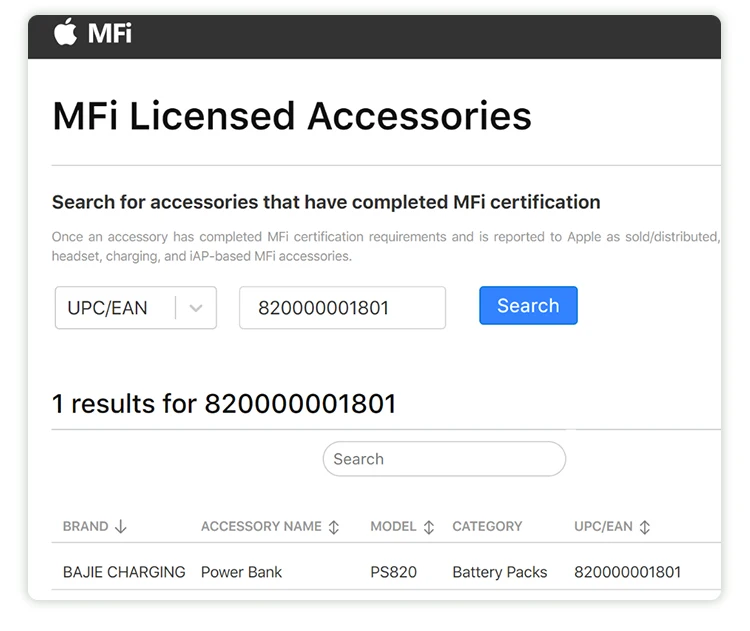The height and width of the screenshot is (631, 750).
Task: Click the BRAND column sort arrow
Action: tap(121, 527)
